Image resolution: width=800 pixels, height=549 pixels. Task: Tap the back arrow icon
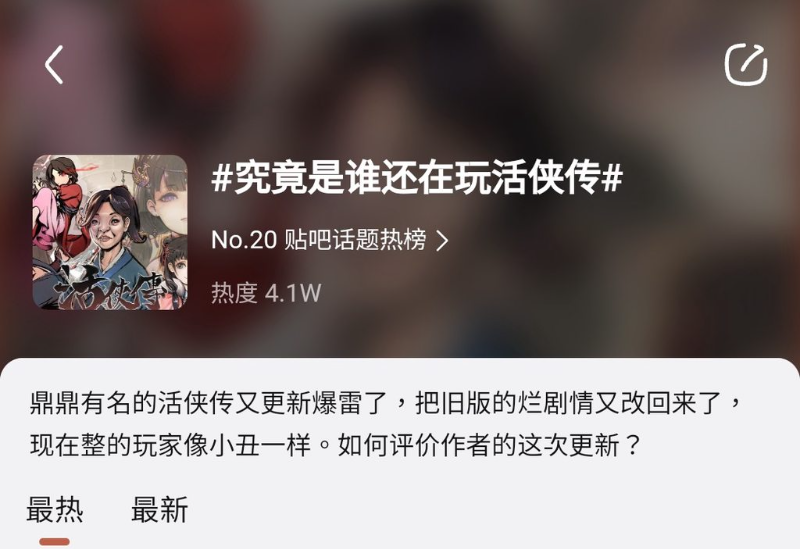(54, 65)
